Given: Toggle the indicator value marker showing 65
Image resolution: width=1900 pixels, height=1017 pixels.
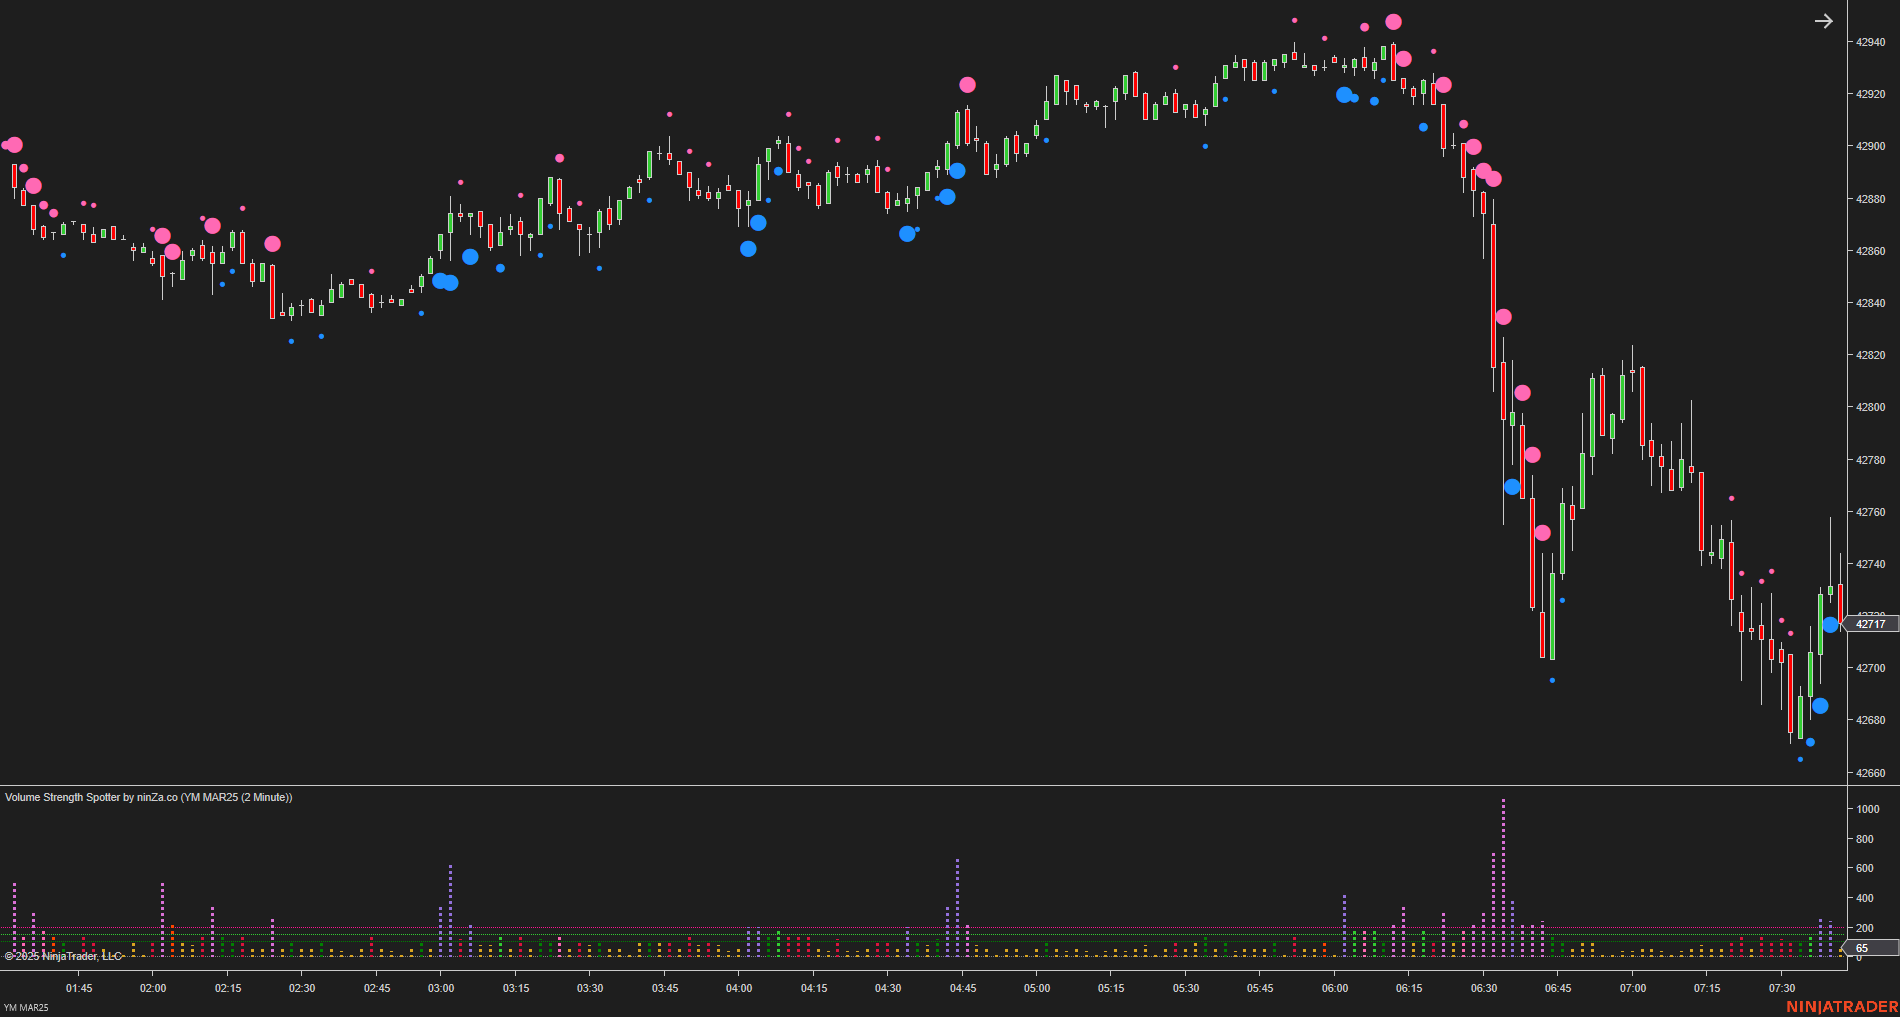Looking at the screenshot, I should [x=1861, y=948].
